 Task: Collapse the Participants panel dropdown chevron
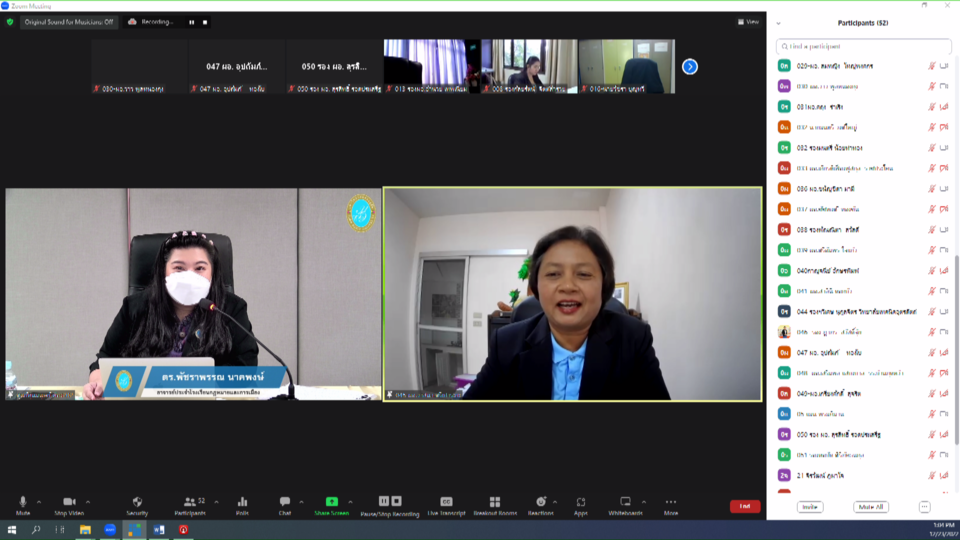pos(779,23)
